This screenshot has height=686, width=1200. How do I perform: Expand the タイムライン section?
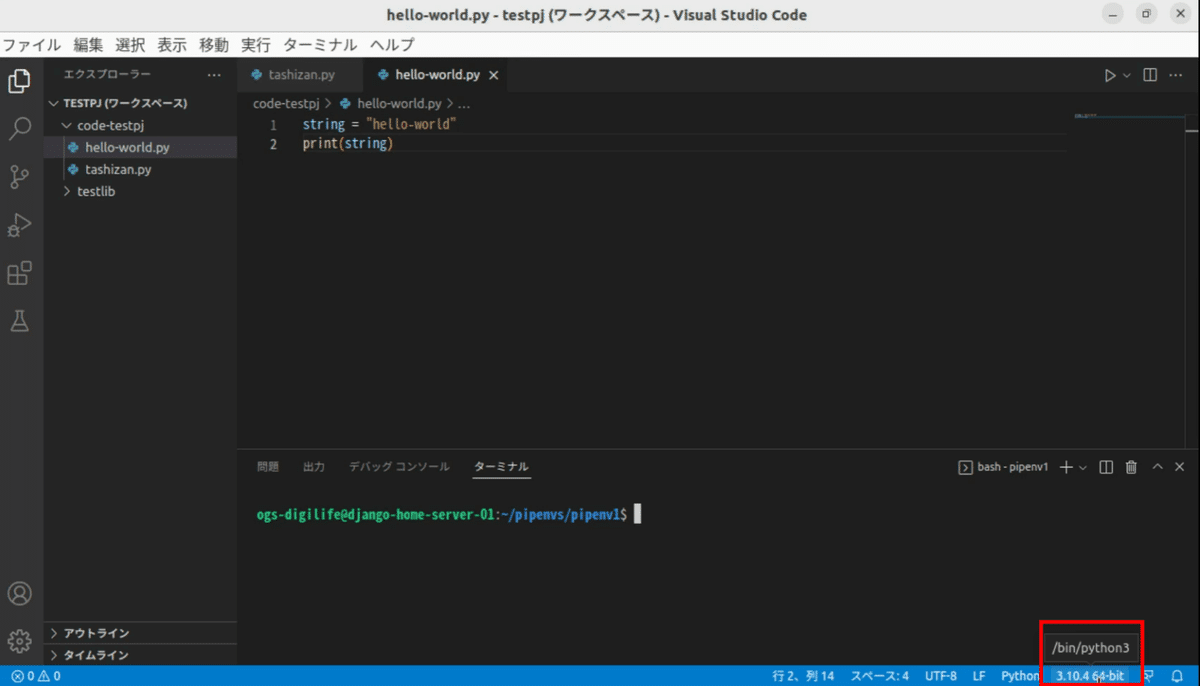pos(140,655)
